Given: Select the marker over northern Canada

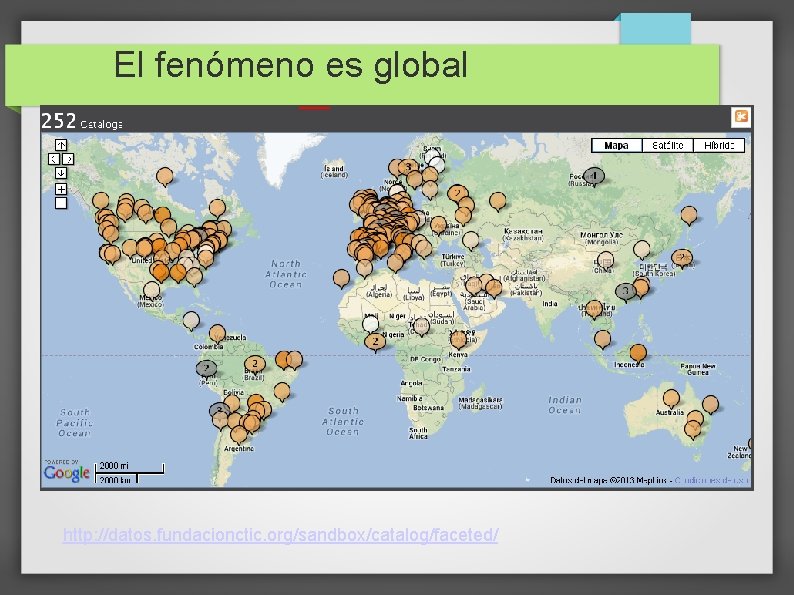Looking at the screenshot, I should 165,176.
